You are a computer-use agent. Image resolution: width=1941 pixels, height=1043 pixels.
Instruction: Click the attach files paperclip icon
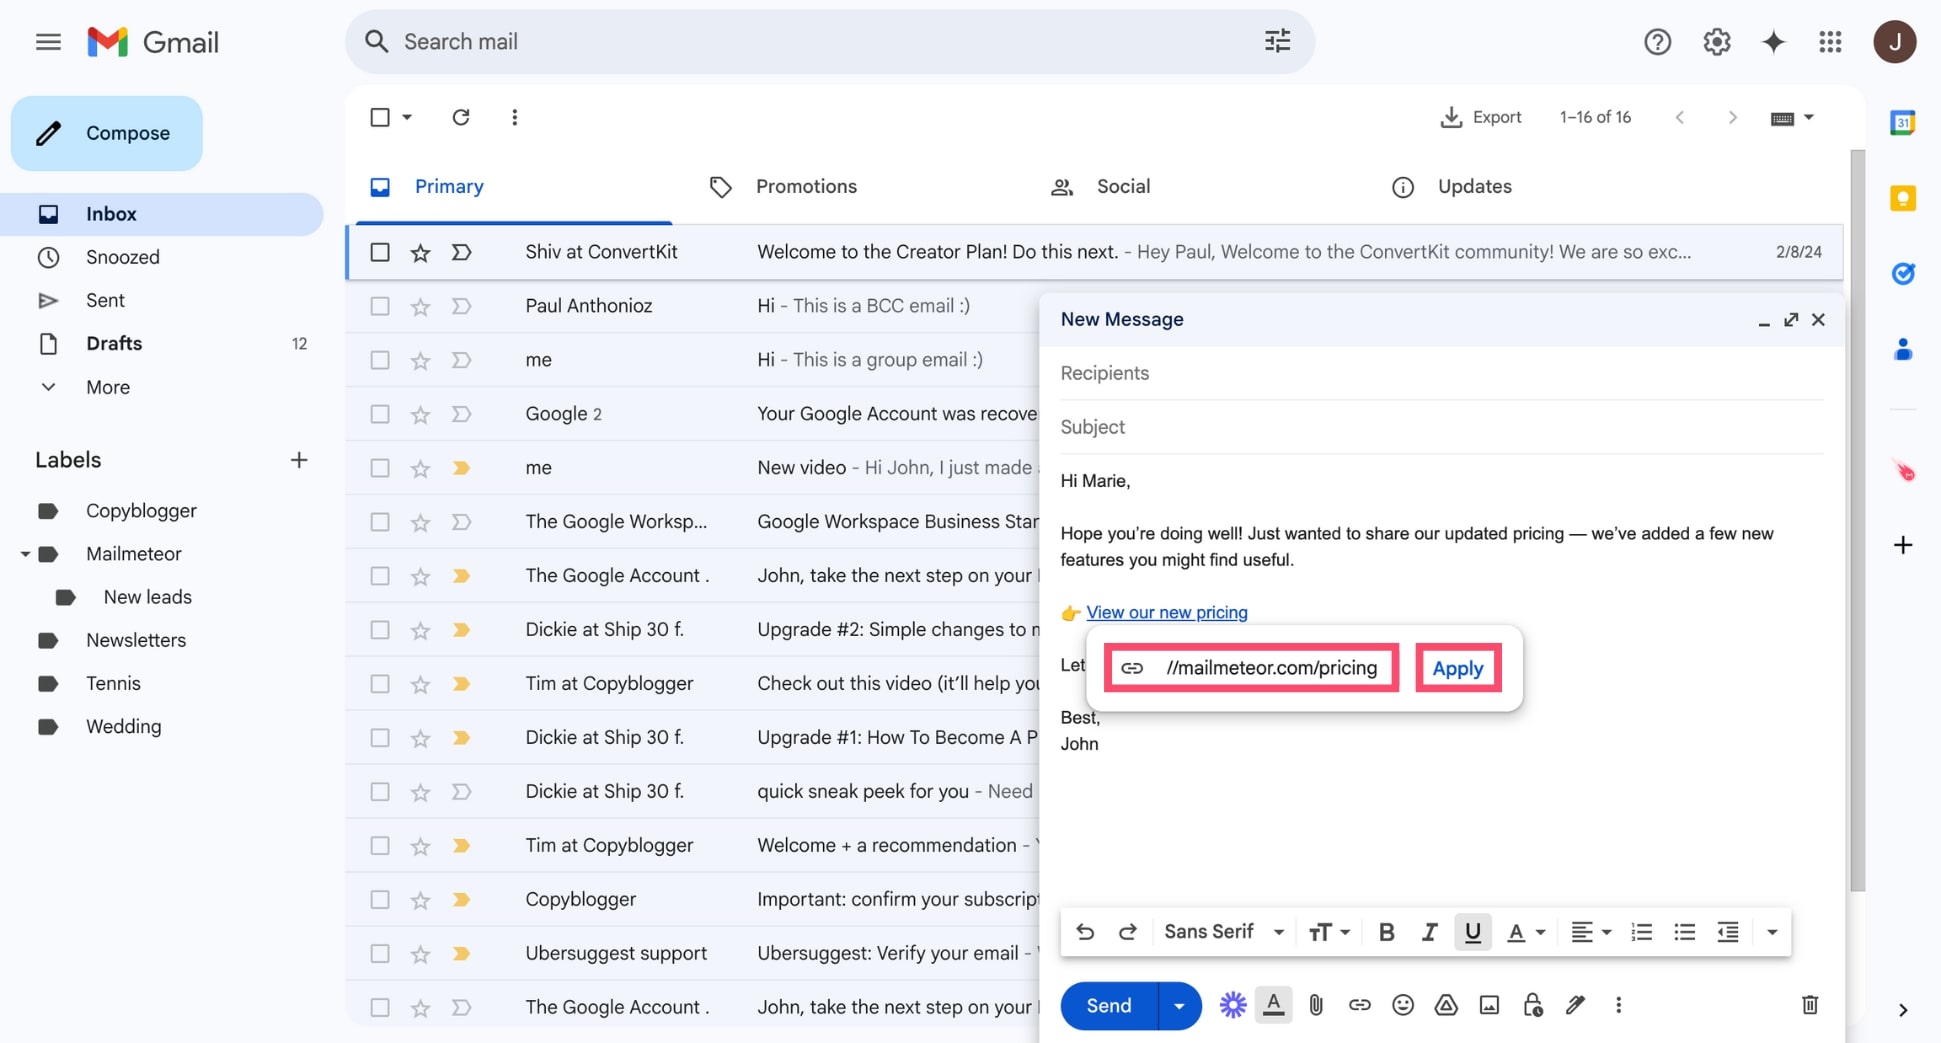click(x=1316, y=1005)
